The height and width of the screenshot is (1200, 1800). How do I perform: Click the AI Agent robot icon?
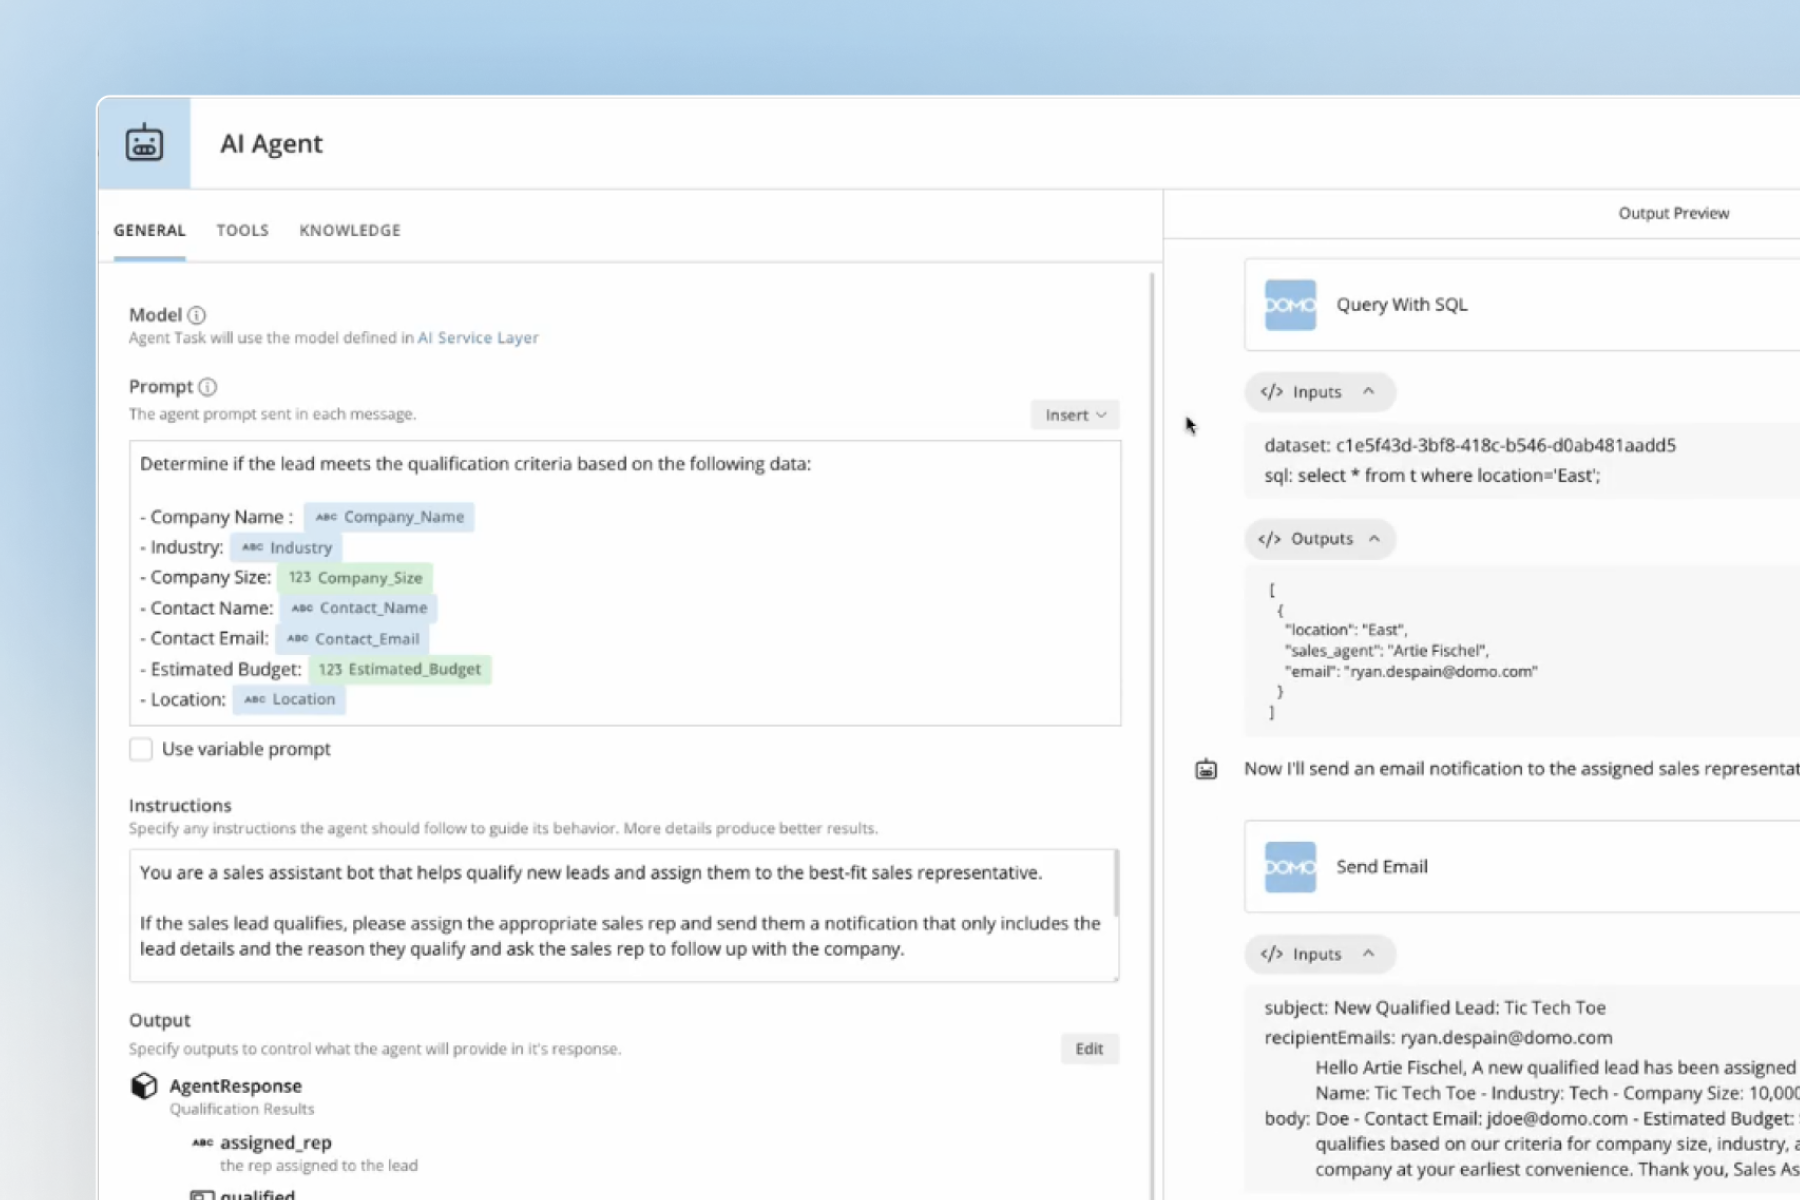coord(144,143)
